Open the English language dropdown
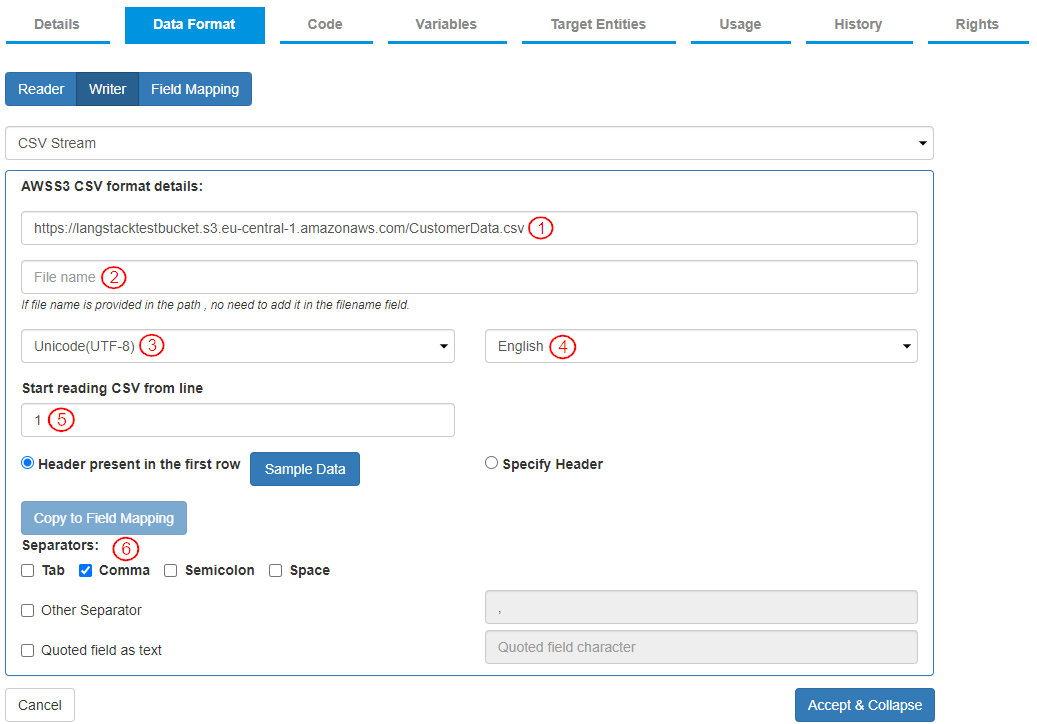 [x=701, y=346]
